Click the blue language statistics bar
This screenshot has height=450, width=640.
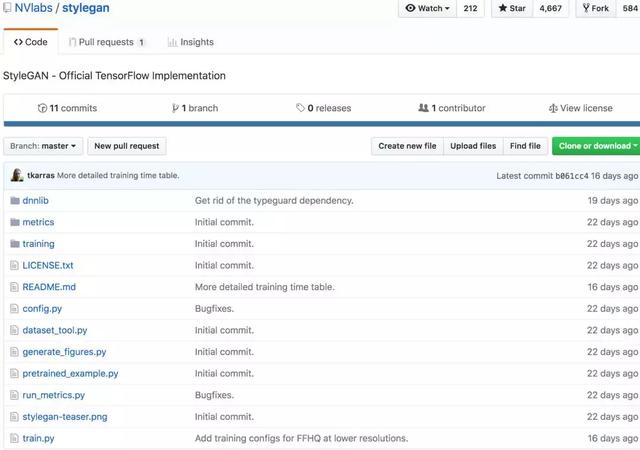322,124
